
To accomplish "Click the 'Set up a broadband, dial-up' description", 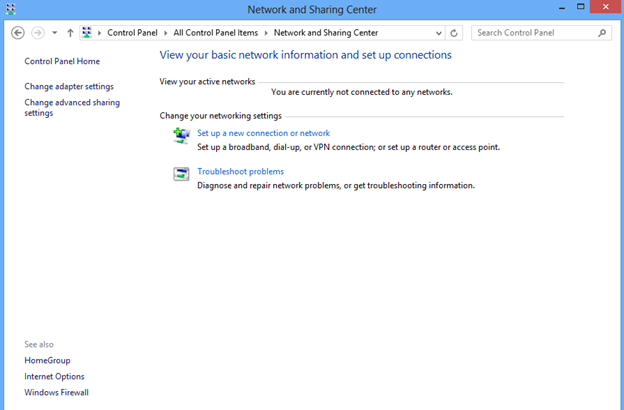I will [x=349, y=147].
